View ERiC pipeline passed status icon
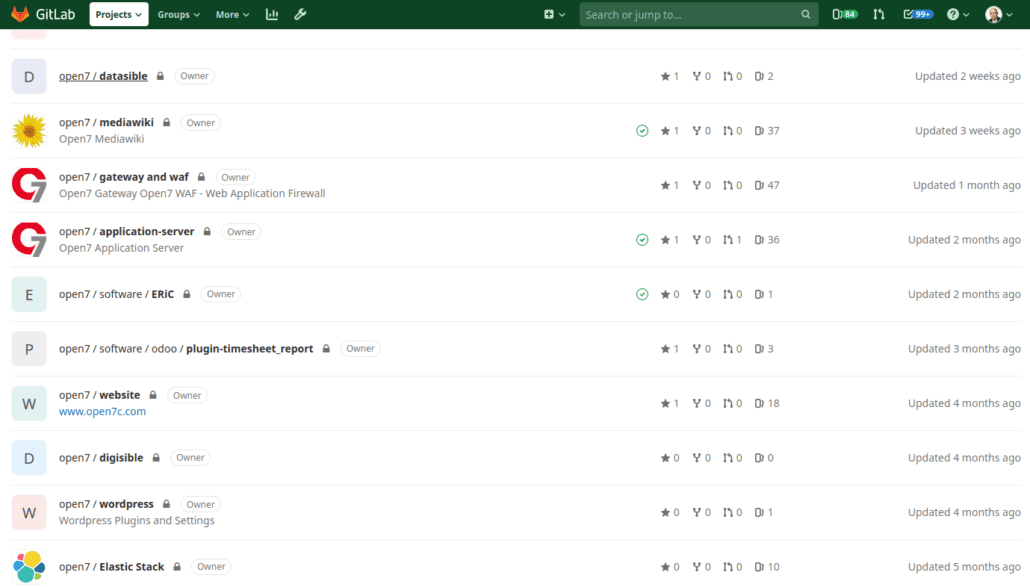Image resolution: width=1030 pixels, height=587 pixels. coord(642,294)
